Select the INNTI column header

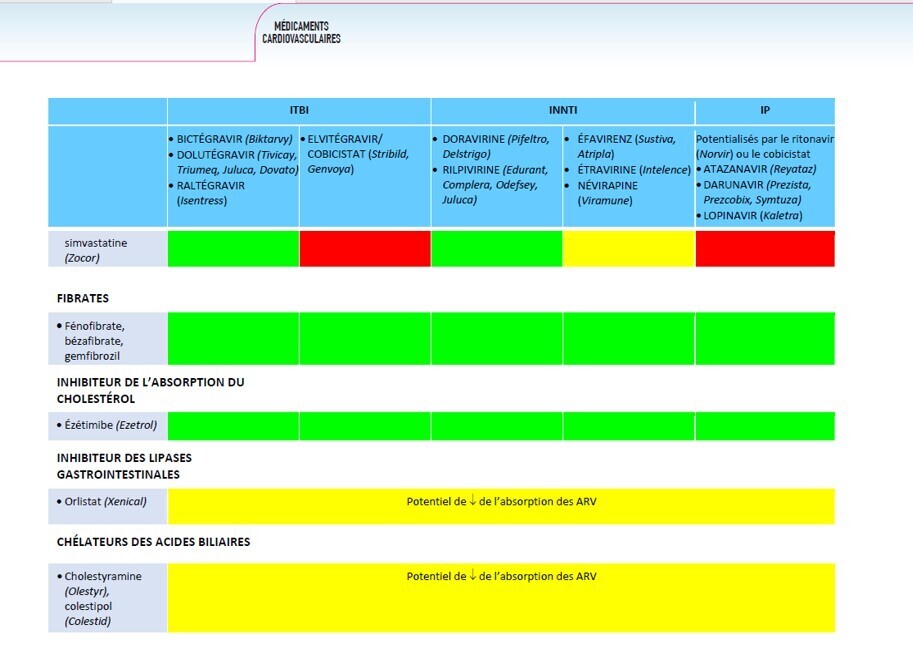point(563,111)
